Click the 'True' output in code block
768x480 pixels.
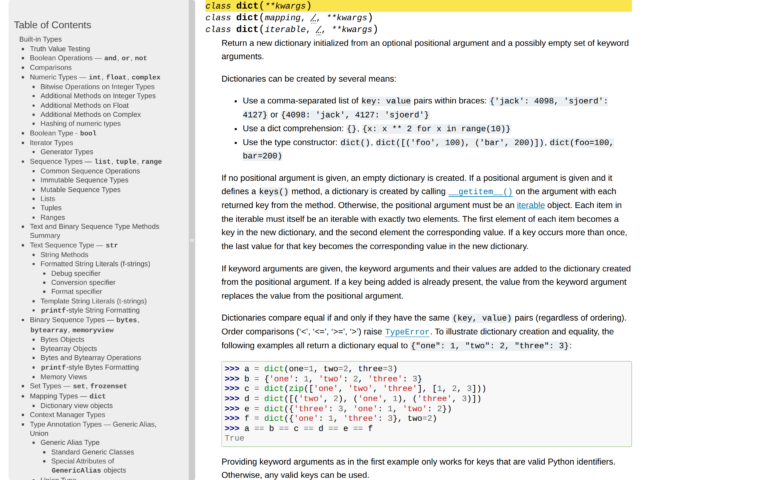(x=234, y=438)
